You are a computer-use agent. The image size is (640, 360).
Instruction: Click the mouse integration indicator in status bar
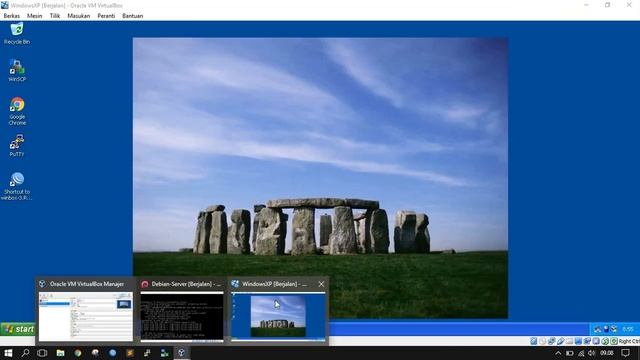pos(605,341)
